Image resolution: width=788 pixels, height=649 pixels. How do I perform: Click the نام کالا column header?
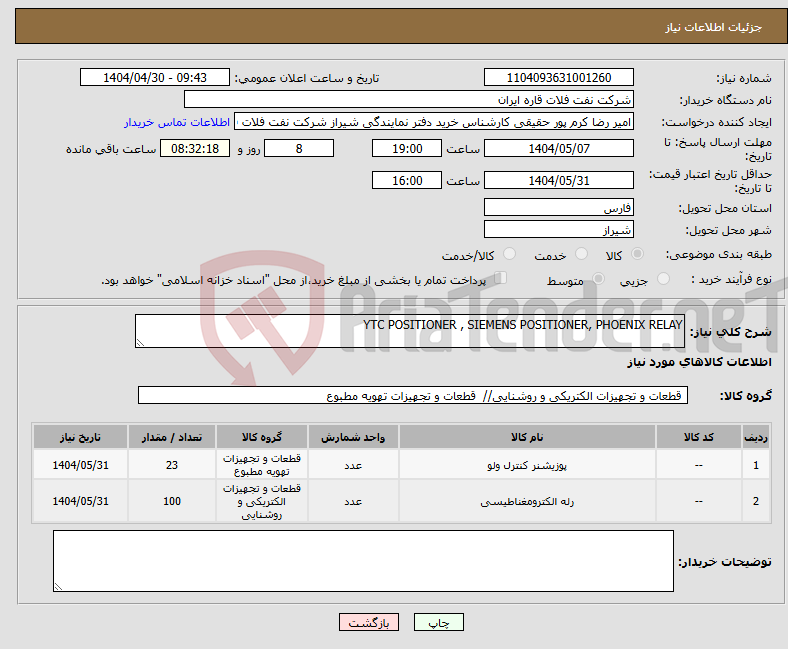[x=527, y=437]
